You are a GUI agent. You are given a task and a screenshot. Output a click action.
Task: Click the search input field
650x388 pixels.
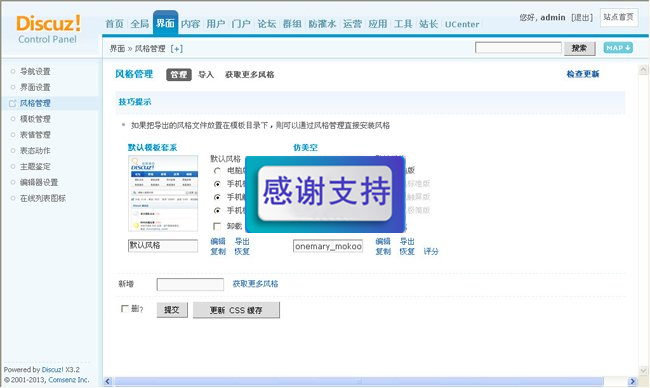518,48
